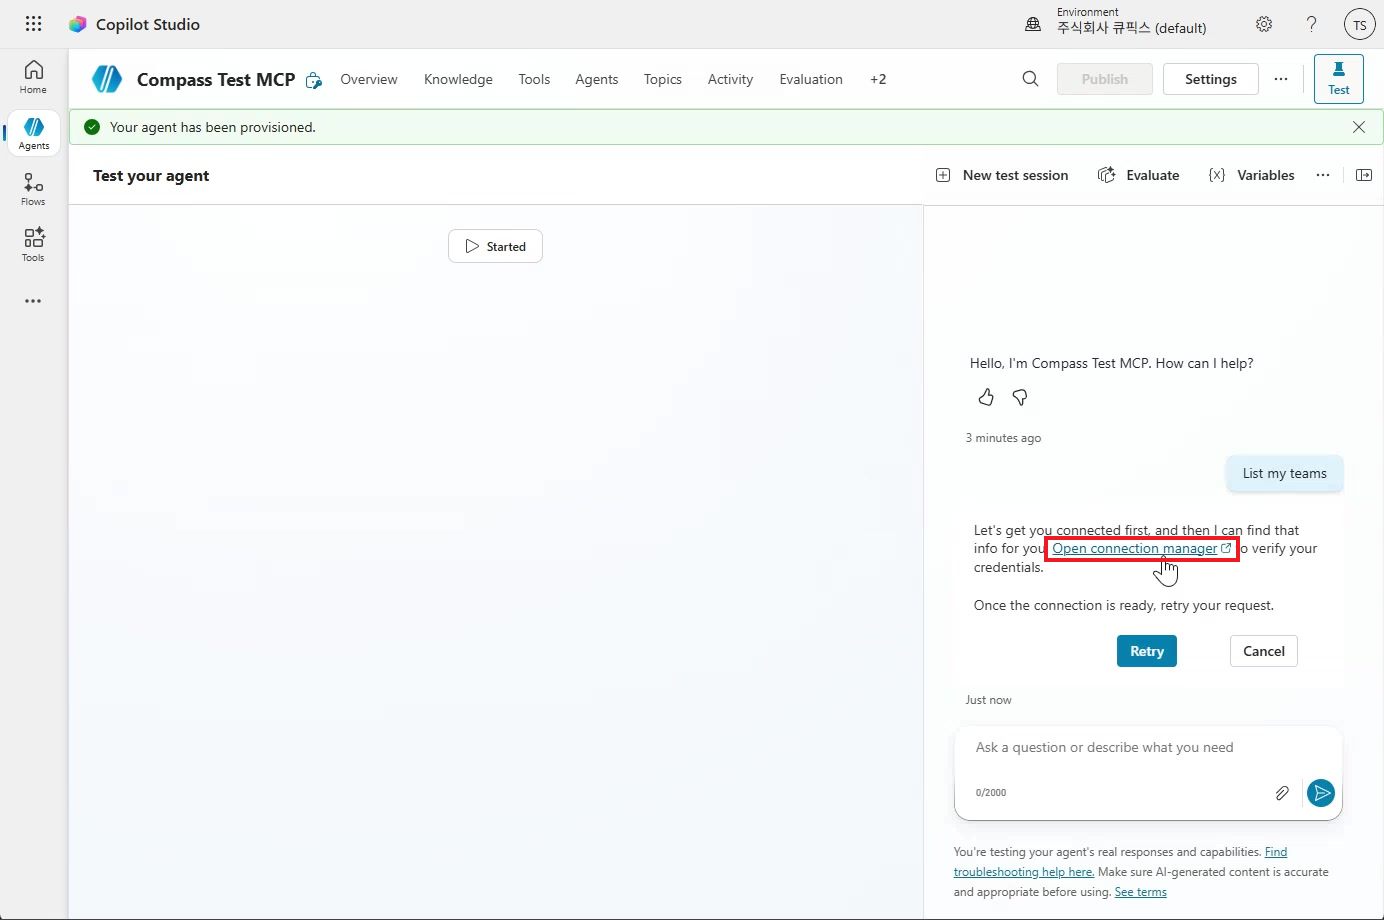Open connection manager link
This screenshot has width=1384, height=920.
pyautogui.click(x=1142, y=549)
